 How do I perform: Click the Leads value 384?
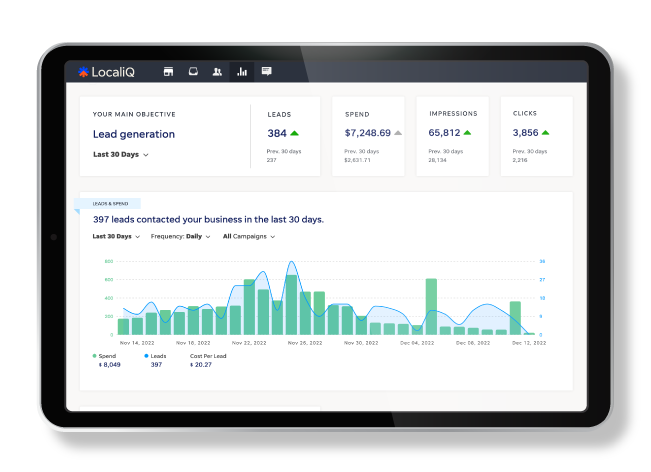pyautogui.click(x=277, y=133)
